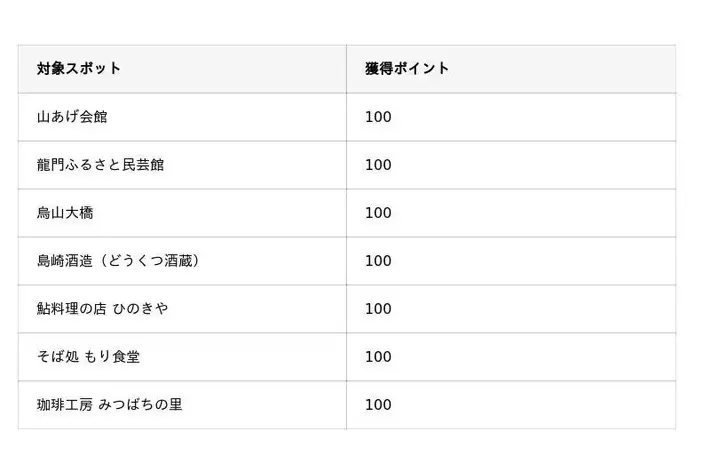
Task: Click the 100 points for 烏山大橋
Action: click(378, 213)
